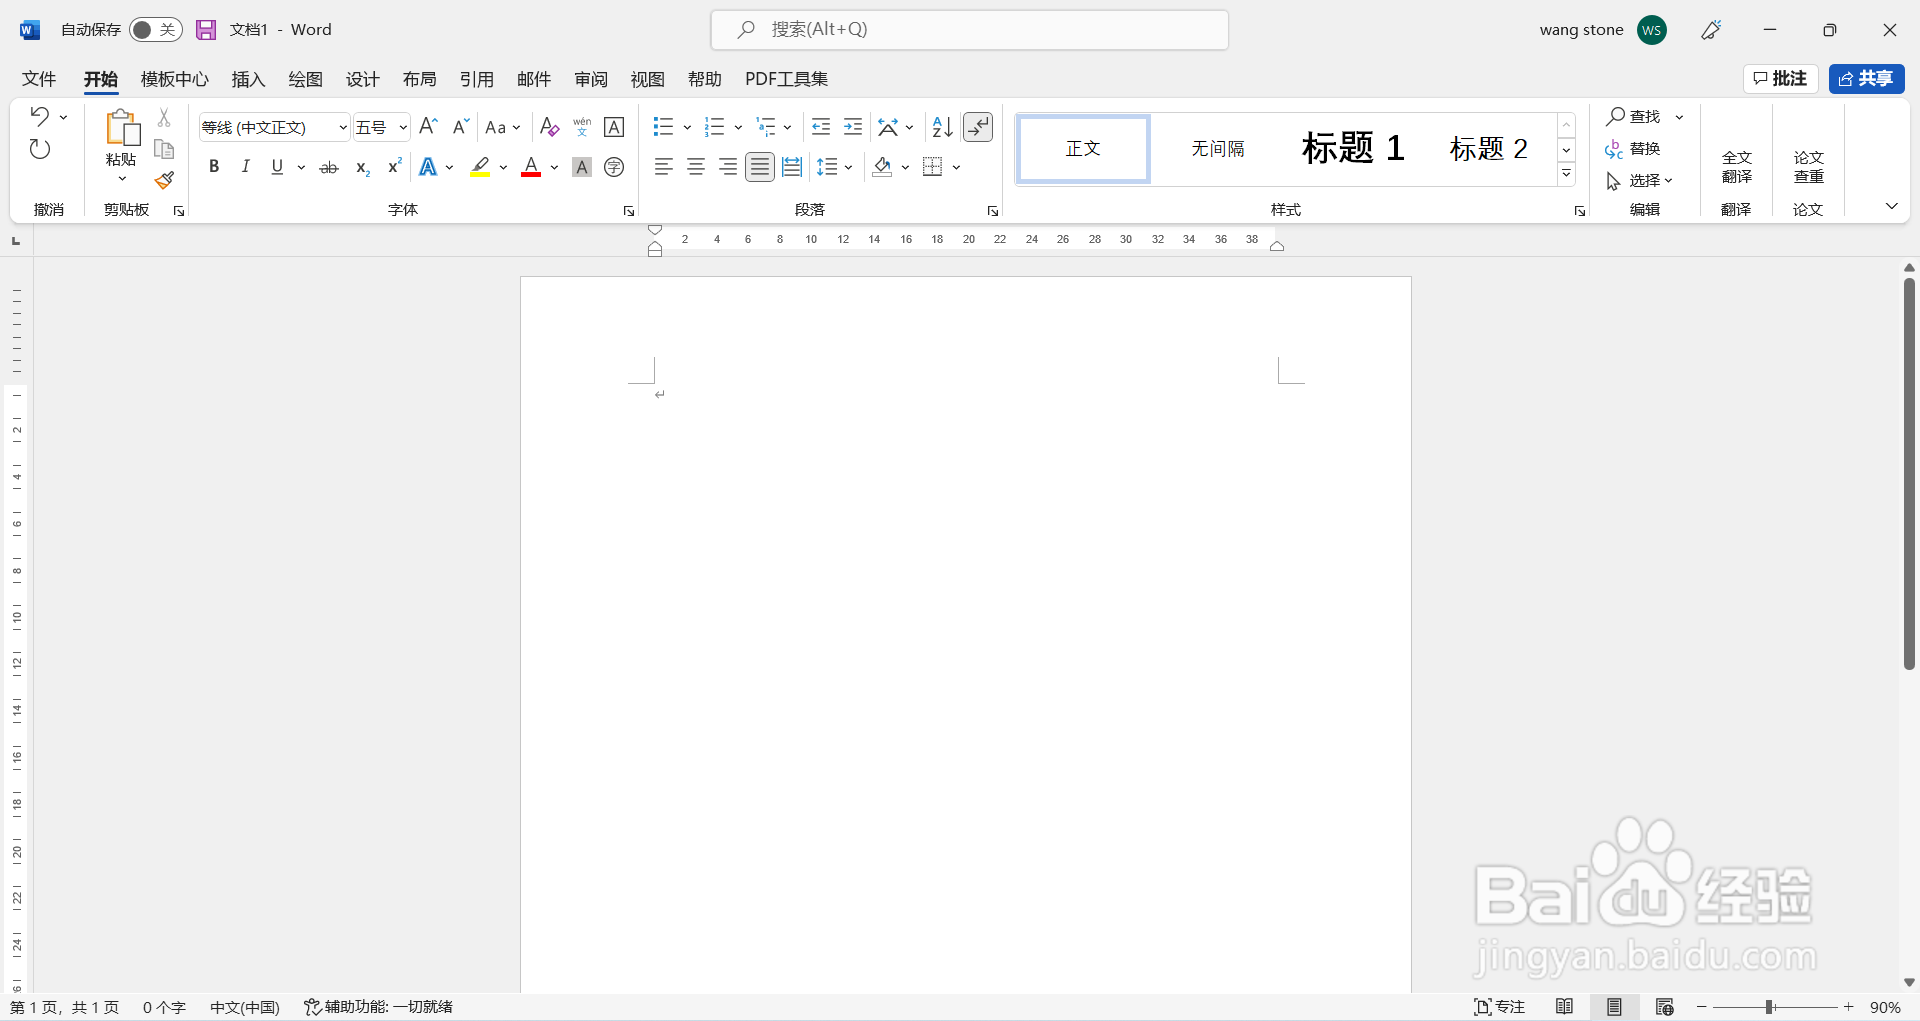This screenshot has width=1920, height=1021.
Task: Click the vertical scrollbar thumb
Action: pos(1909,474)
